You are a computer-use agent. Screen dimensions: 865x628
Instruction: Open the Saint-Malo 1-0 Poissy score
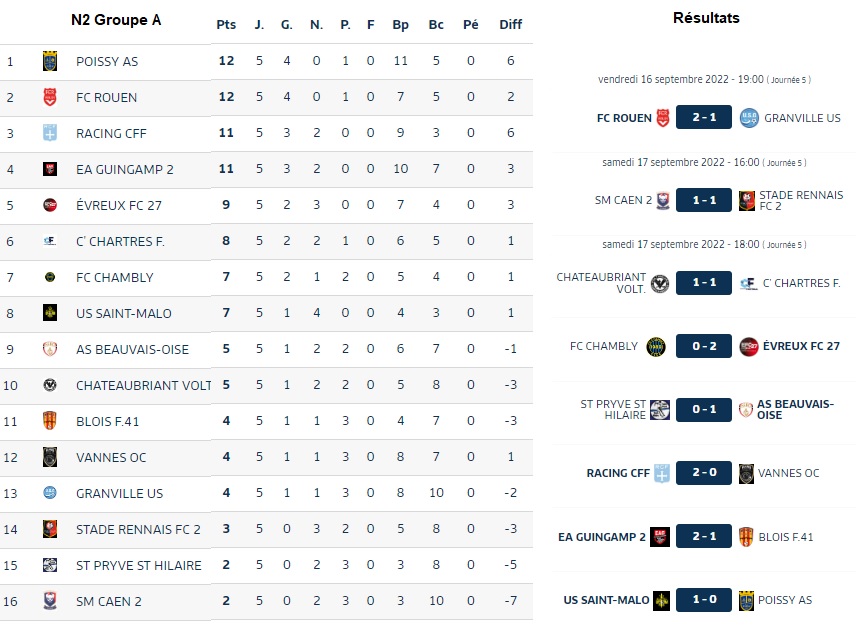(704, 599)
